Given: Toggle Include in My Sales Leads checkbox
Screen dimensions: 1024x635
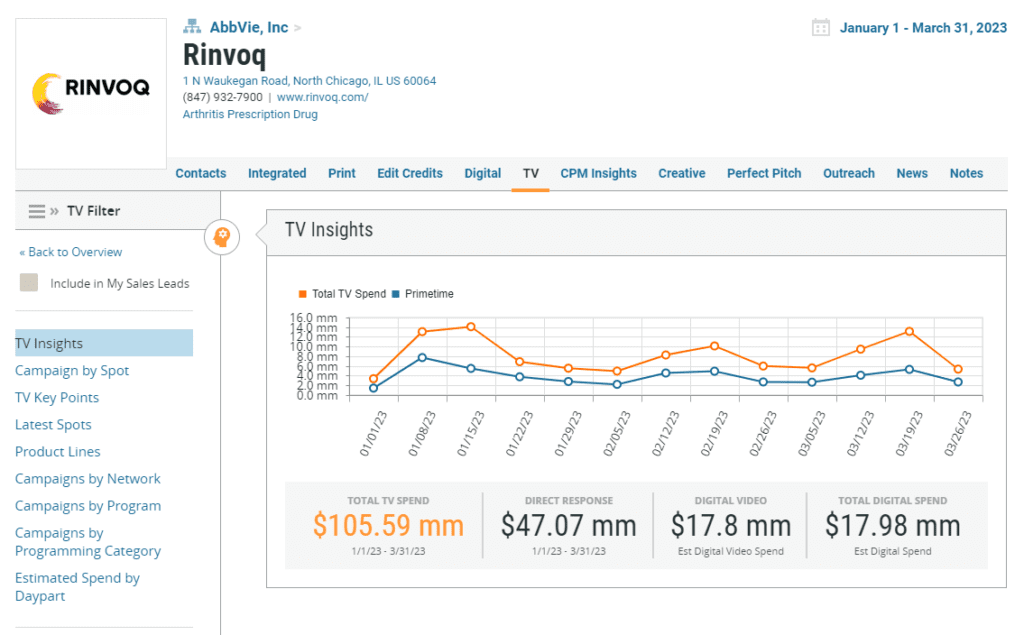Looking at the screenshot, I should 29,282.
